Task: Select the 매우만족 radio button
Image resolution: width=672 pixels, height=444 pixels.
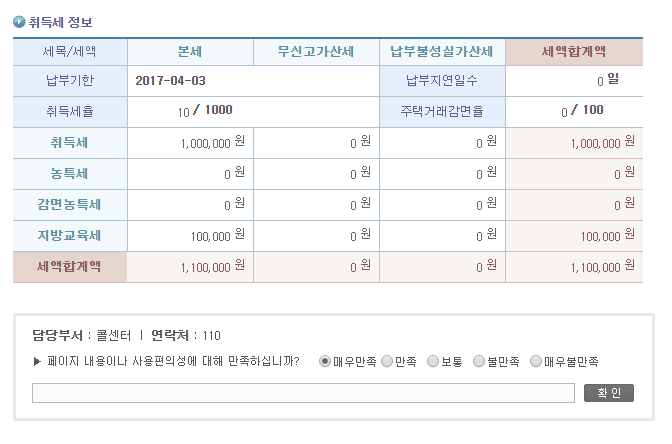Action: [325, 362]
